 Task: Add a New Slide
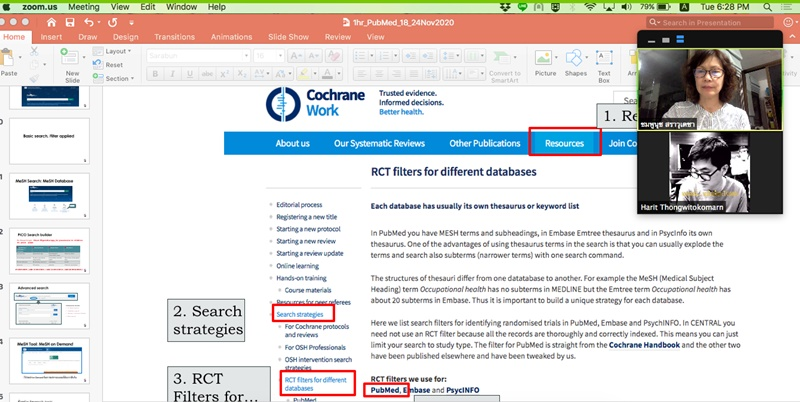(x=72, y=65)
